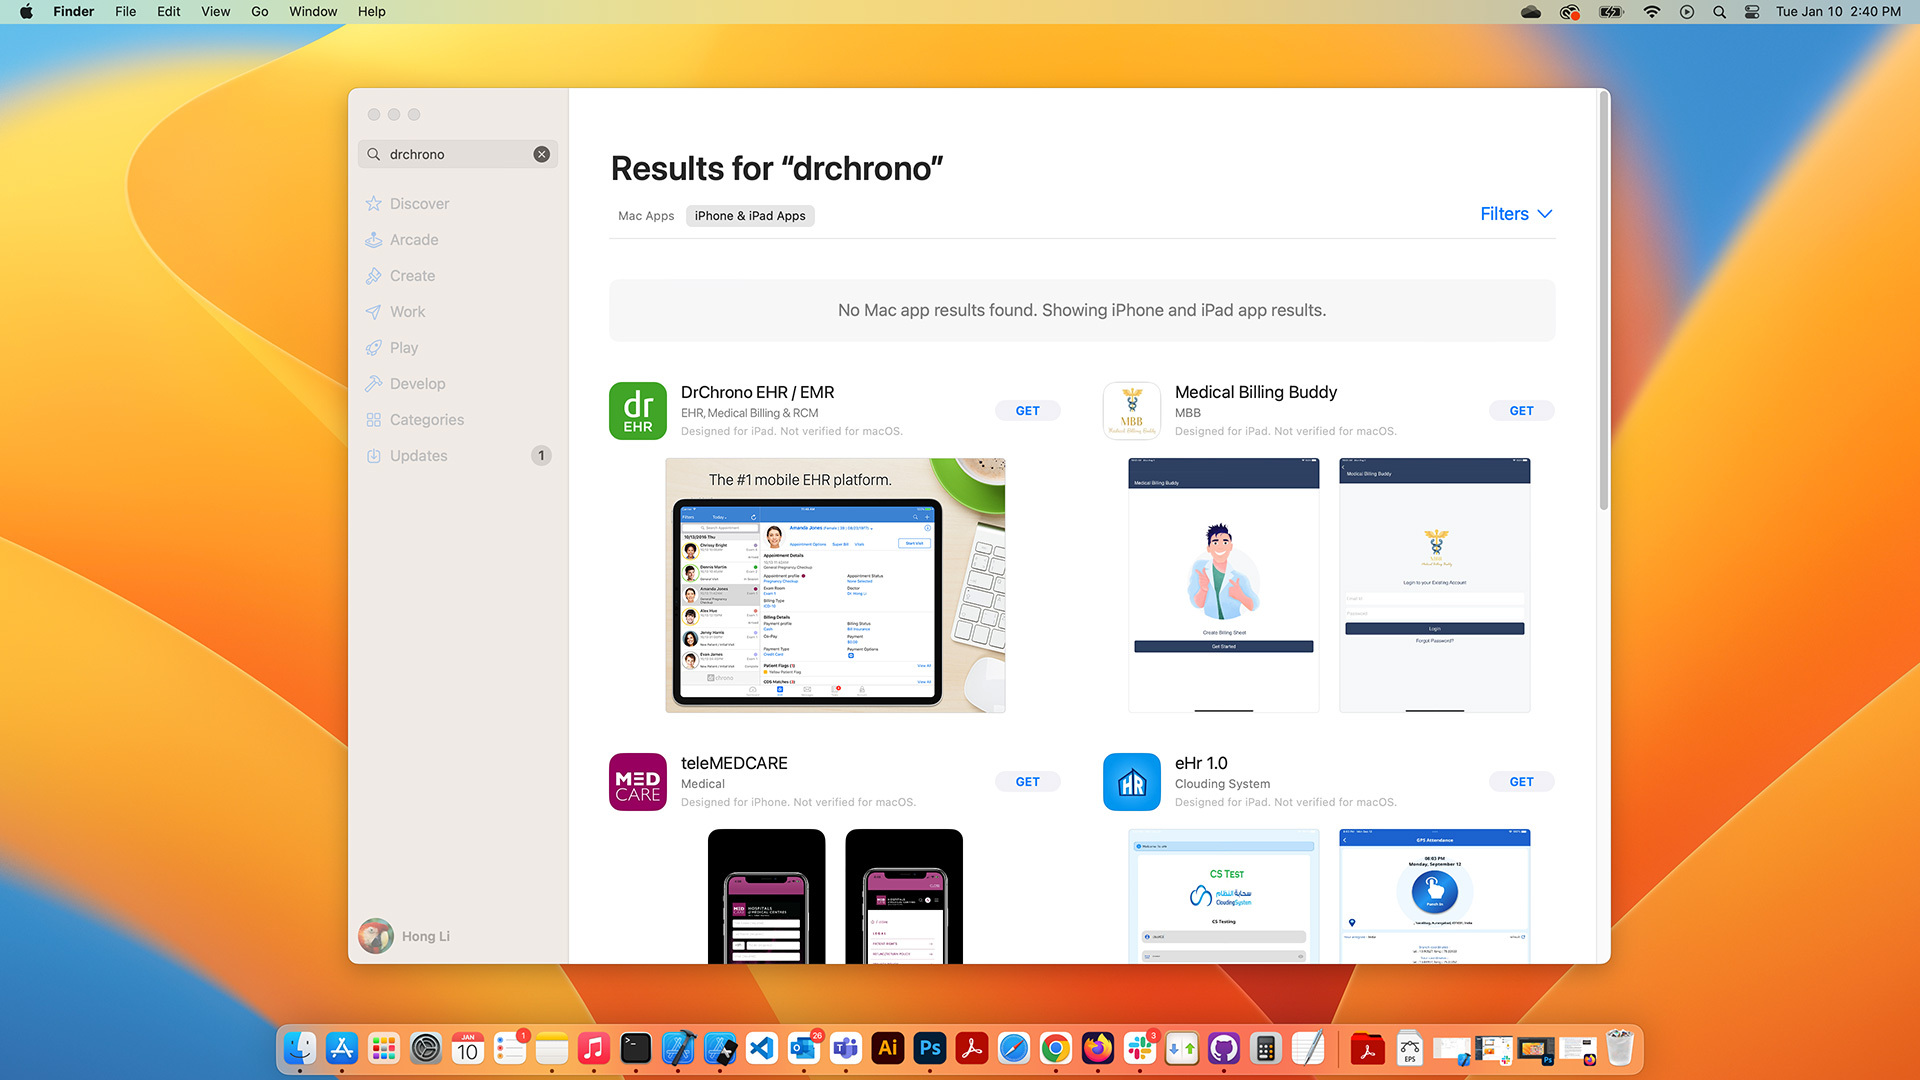Click the Updates badge notification
1920x1080 pixels.
[542, 455]
